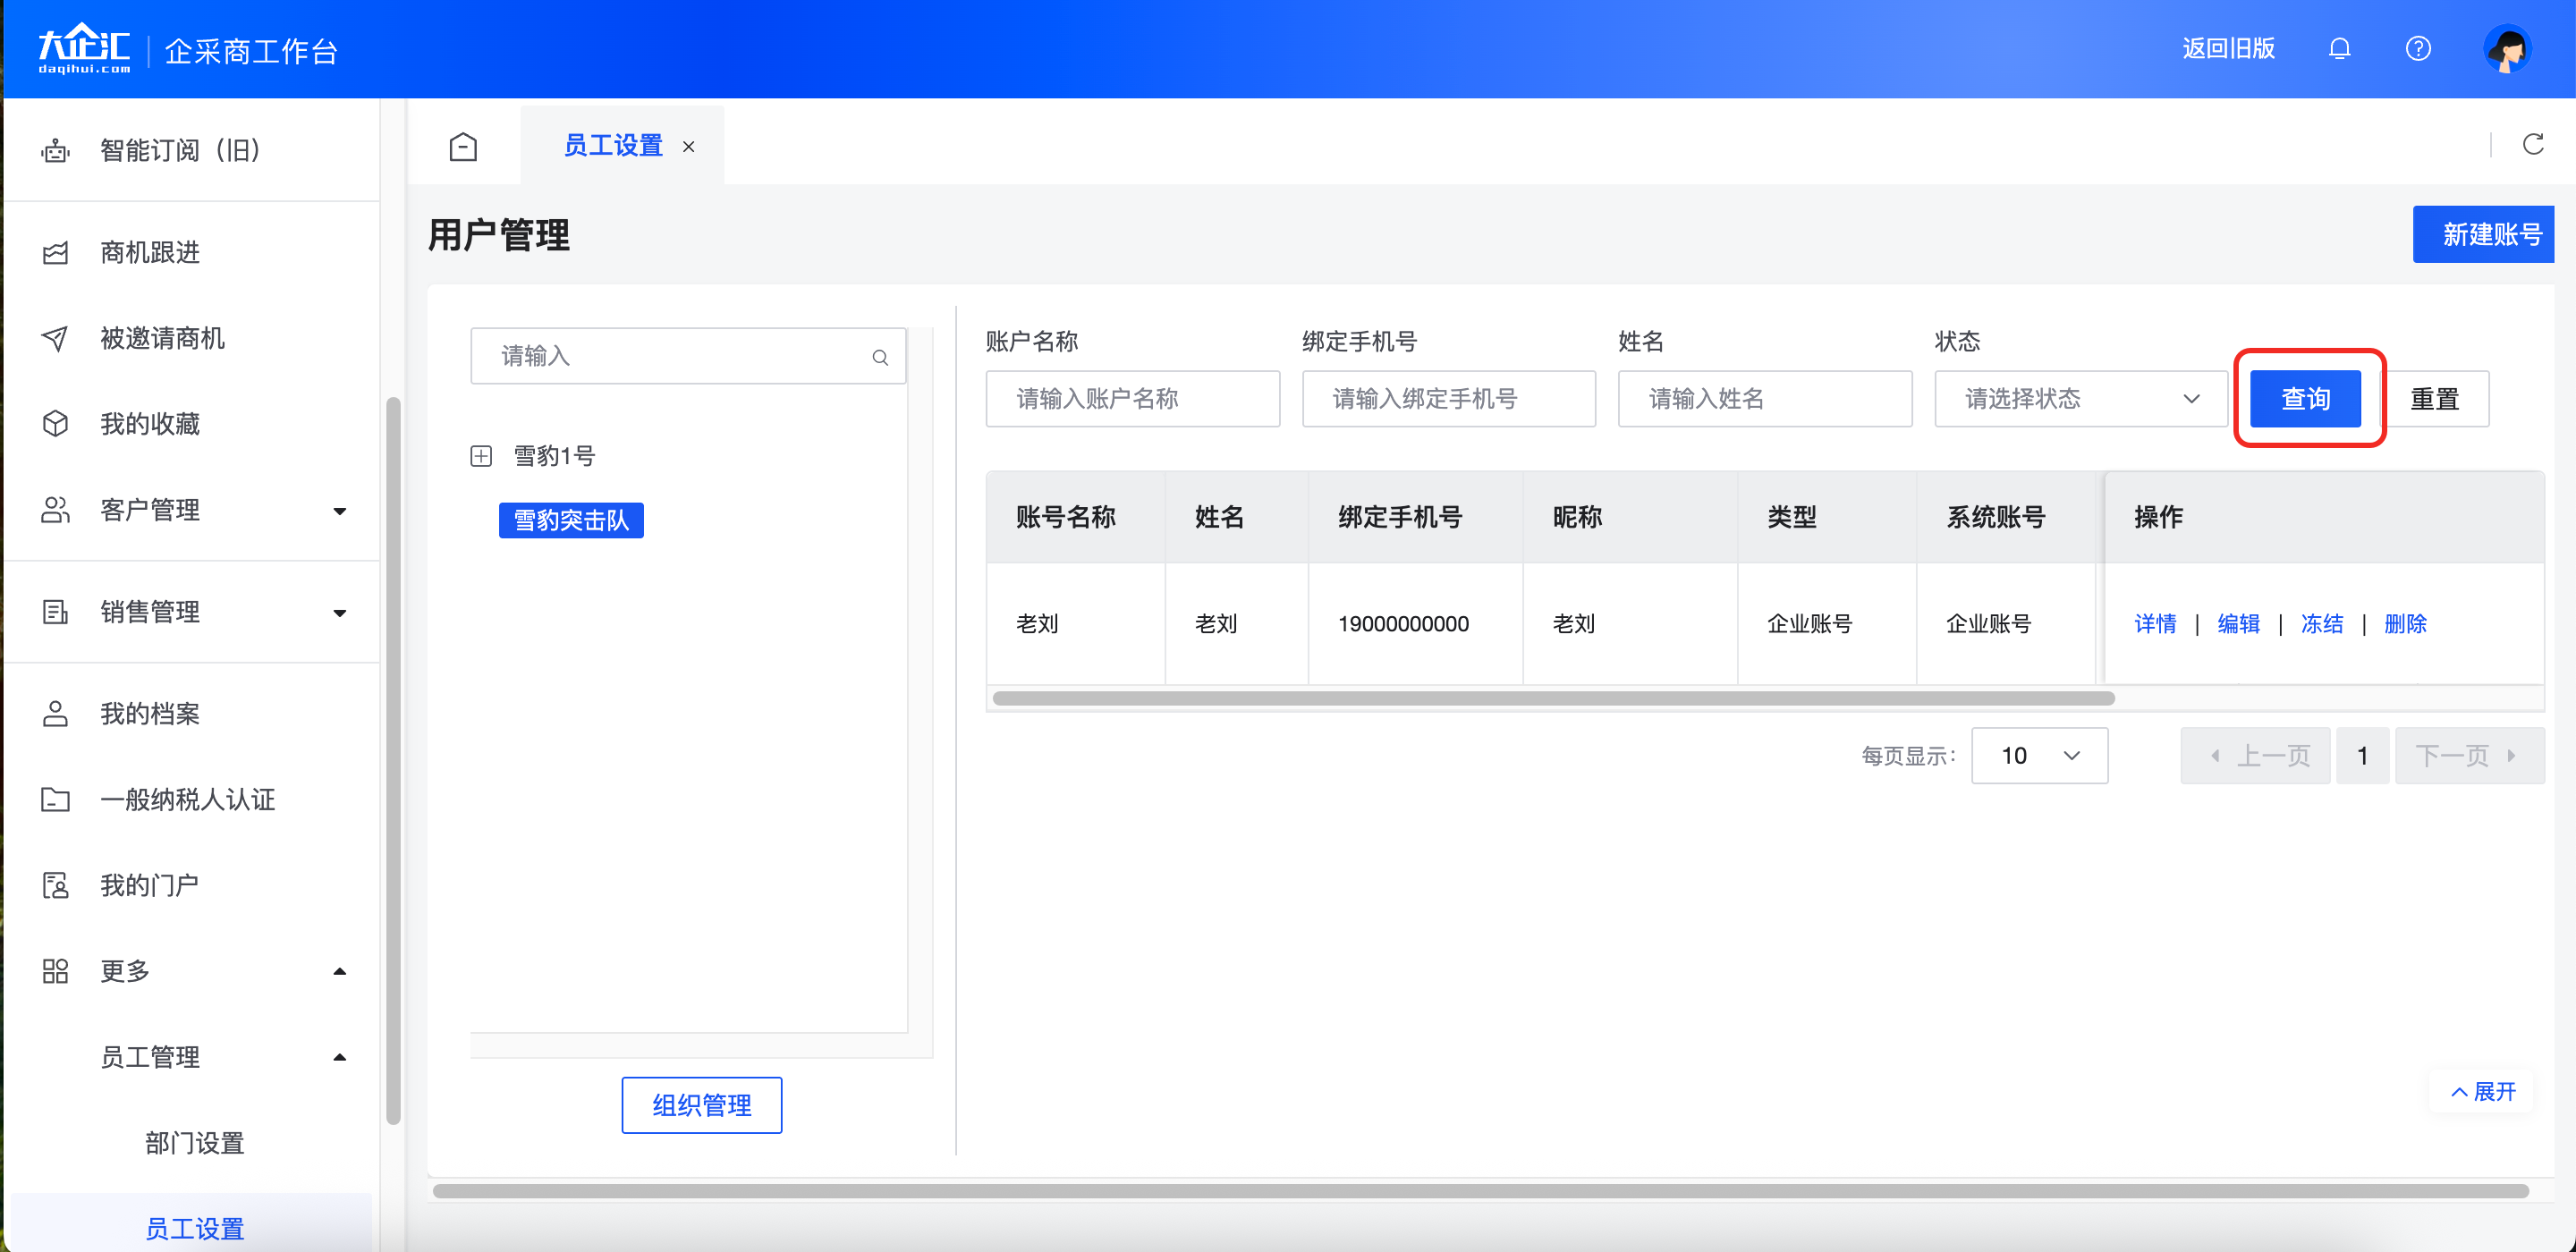Click the 查询 button
Image resolution: width=2576 pixels, height=1252 pixels.
pyautogui.click(x=2305, y=399)
